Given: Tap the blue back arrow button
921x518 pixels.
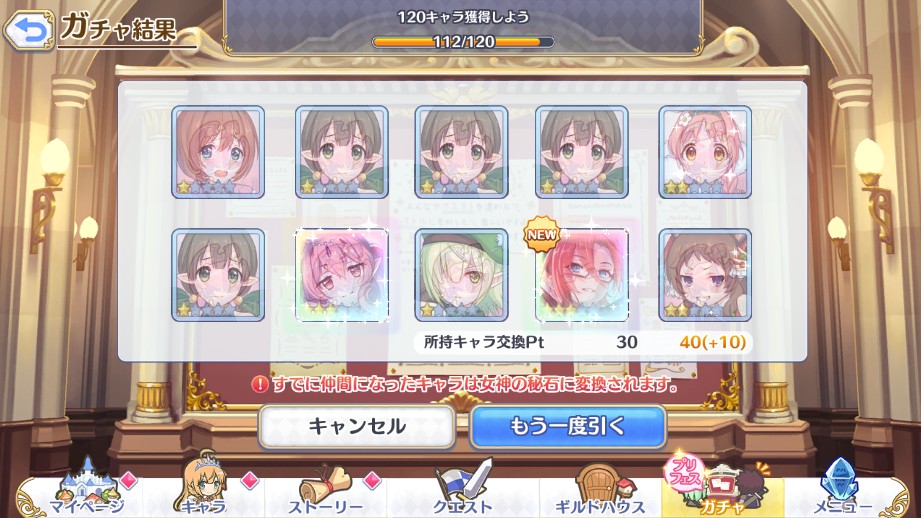Looking at the screenshot, I should (28, 29).
